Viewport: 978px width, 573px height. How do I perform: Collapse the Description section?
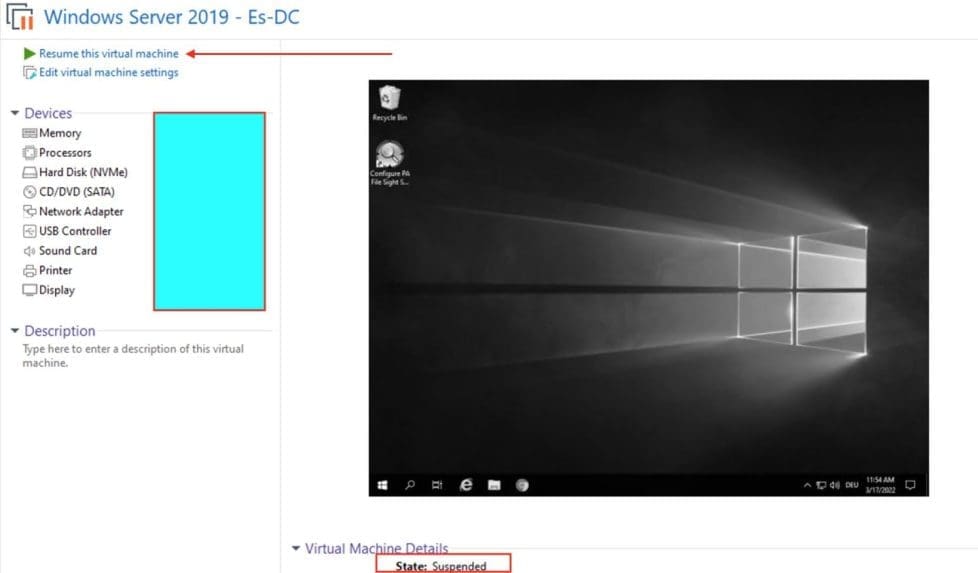(x=15, y=331)
